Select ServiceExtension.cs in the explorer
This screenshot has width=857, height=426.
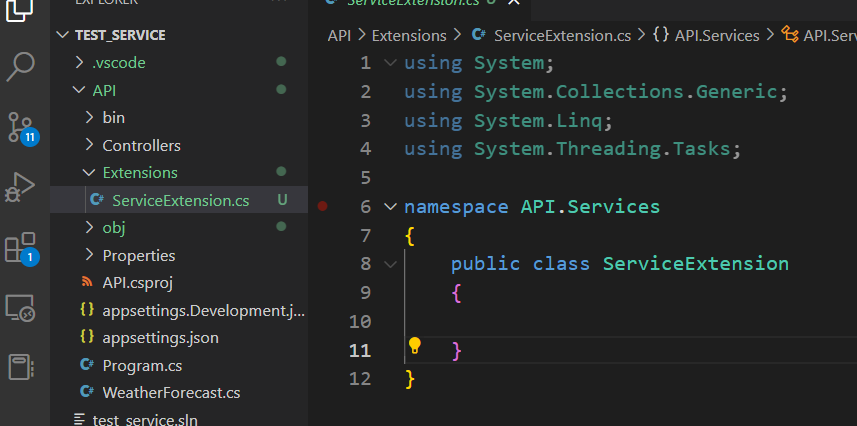pos(179,200)
